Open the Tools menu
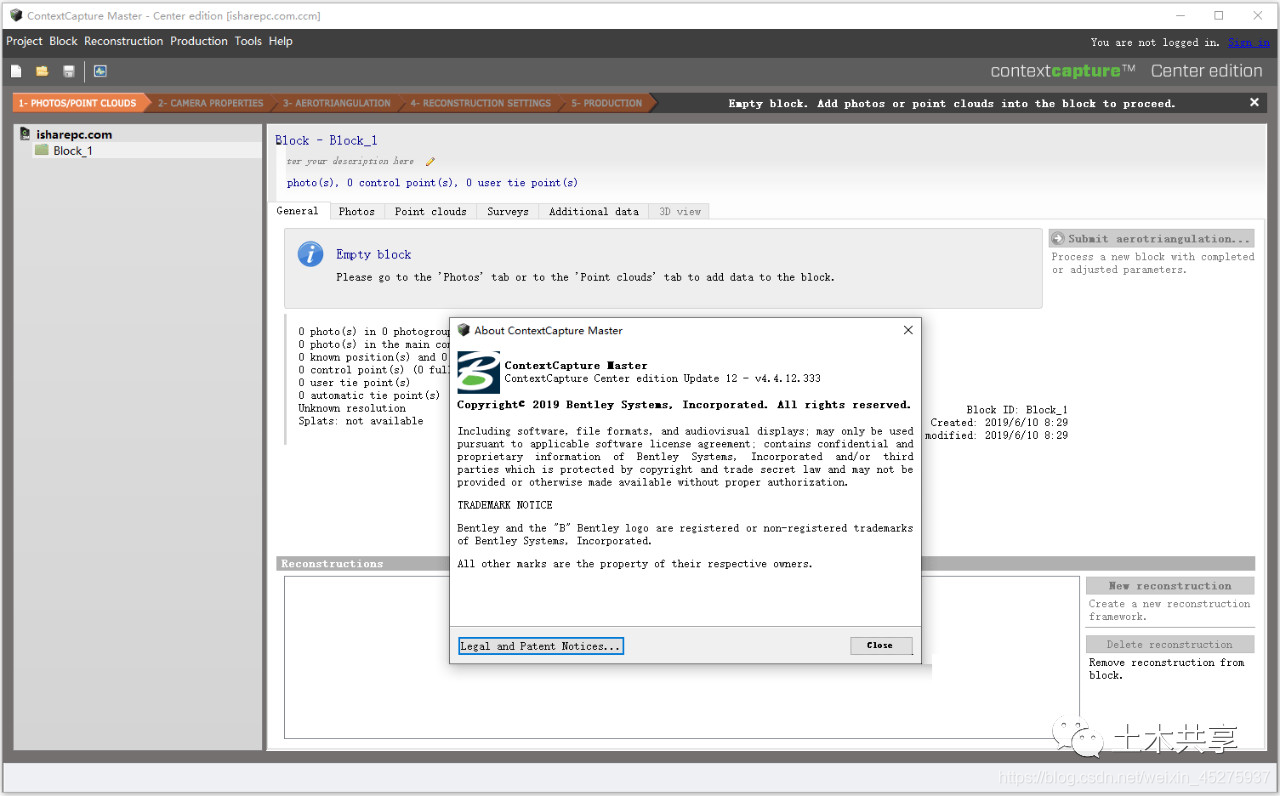This screenshot has width=1280, height=796. (x=248, y=41)
